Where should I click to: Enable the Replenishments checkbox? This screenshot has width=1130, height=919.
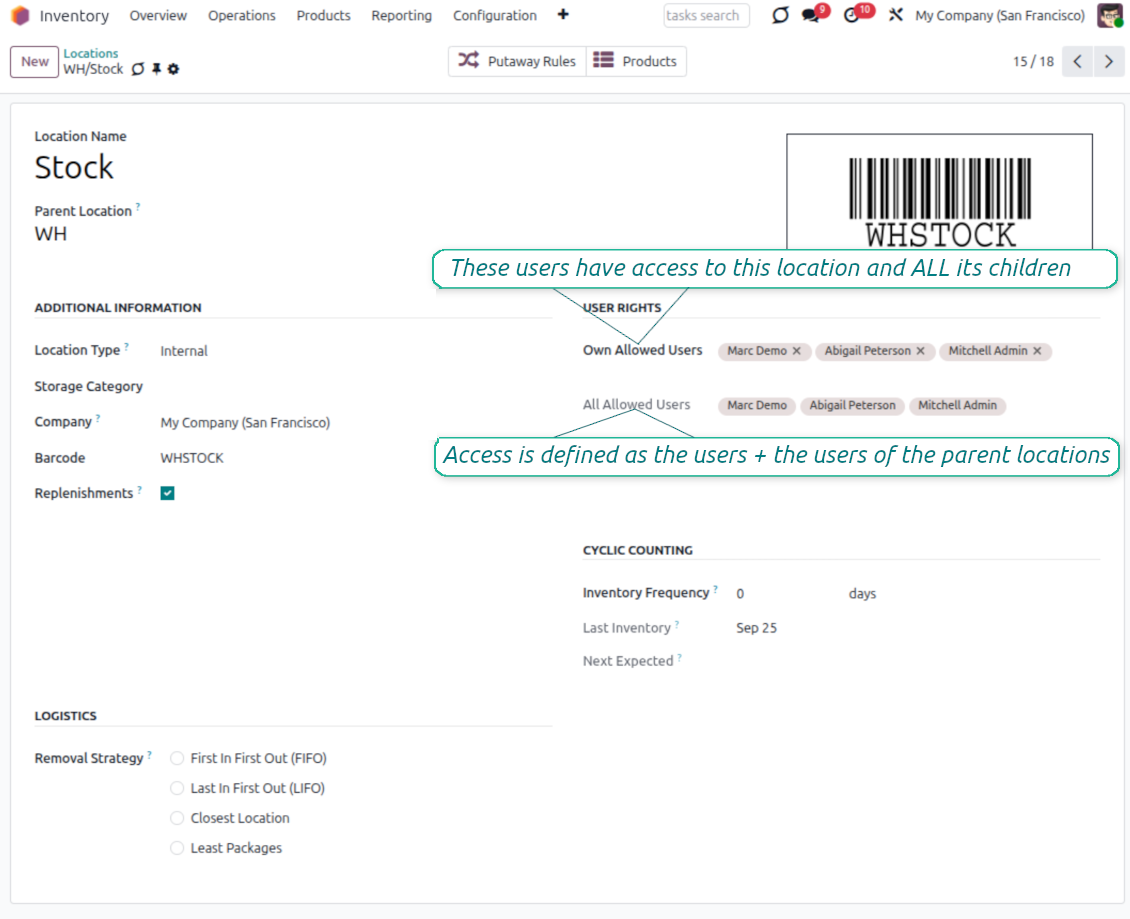click(x=167, y=492)
